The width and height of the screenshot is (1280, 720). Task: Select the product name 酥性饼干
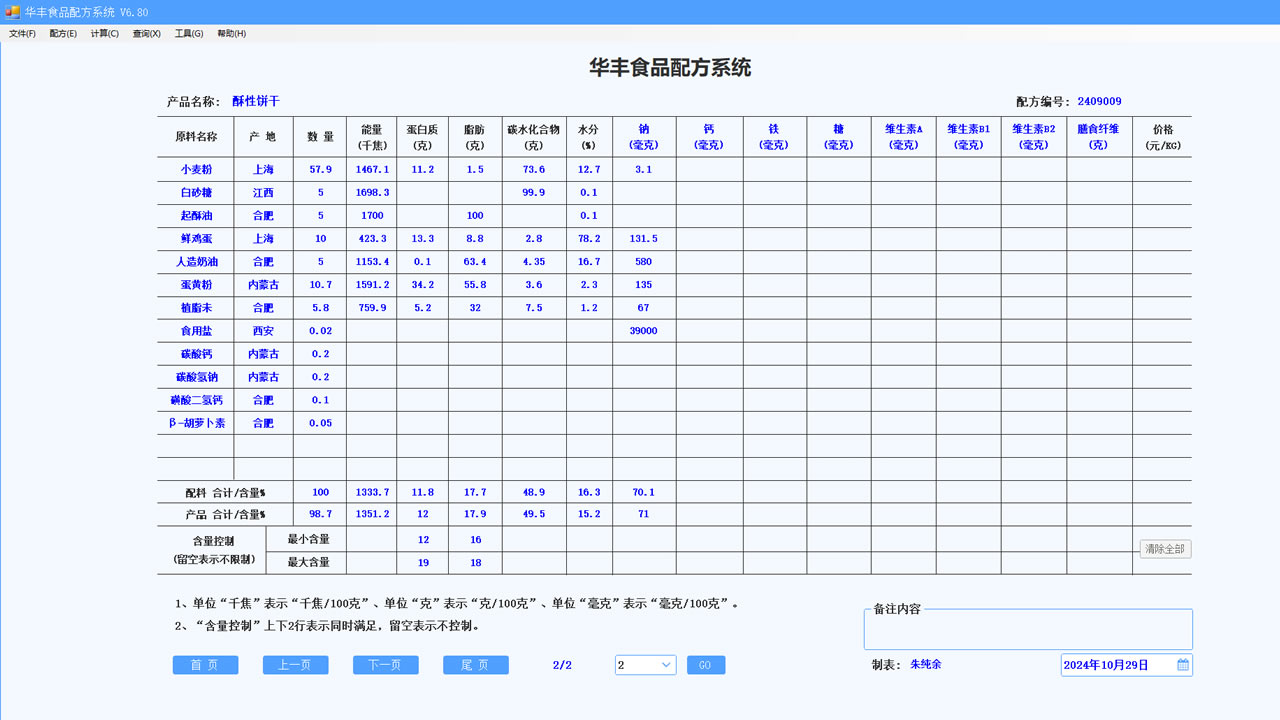coord(258,100)
